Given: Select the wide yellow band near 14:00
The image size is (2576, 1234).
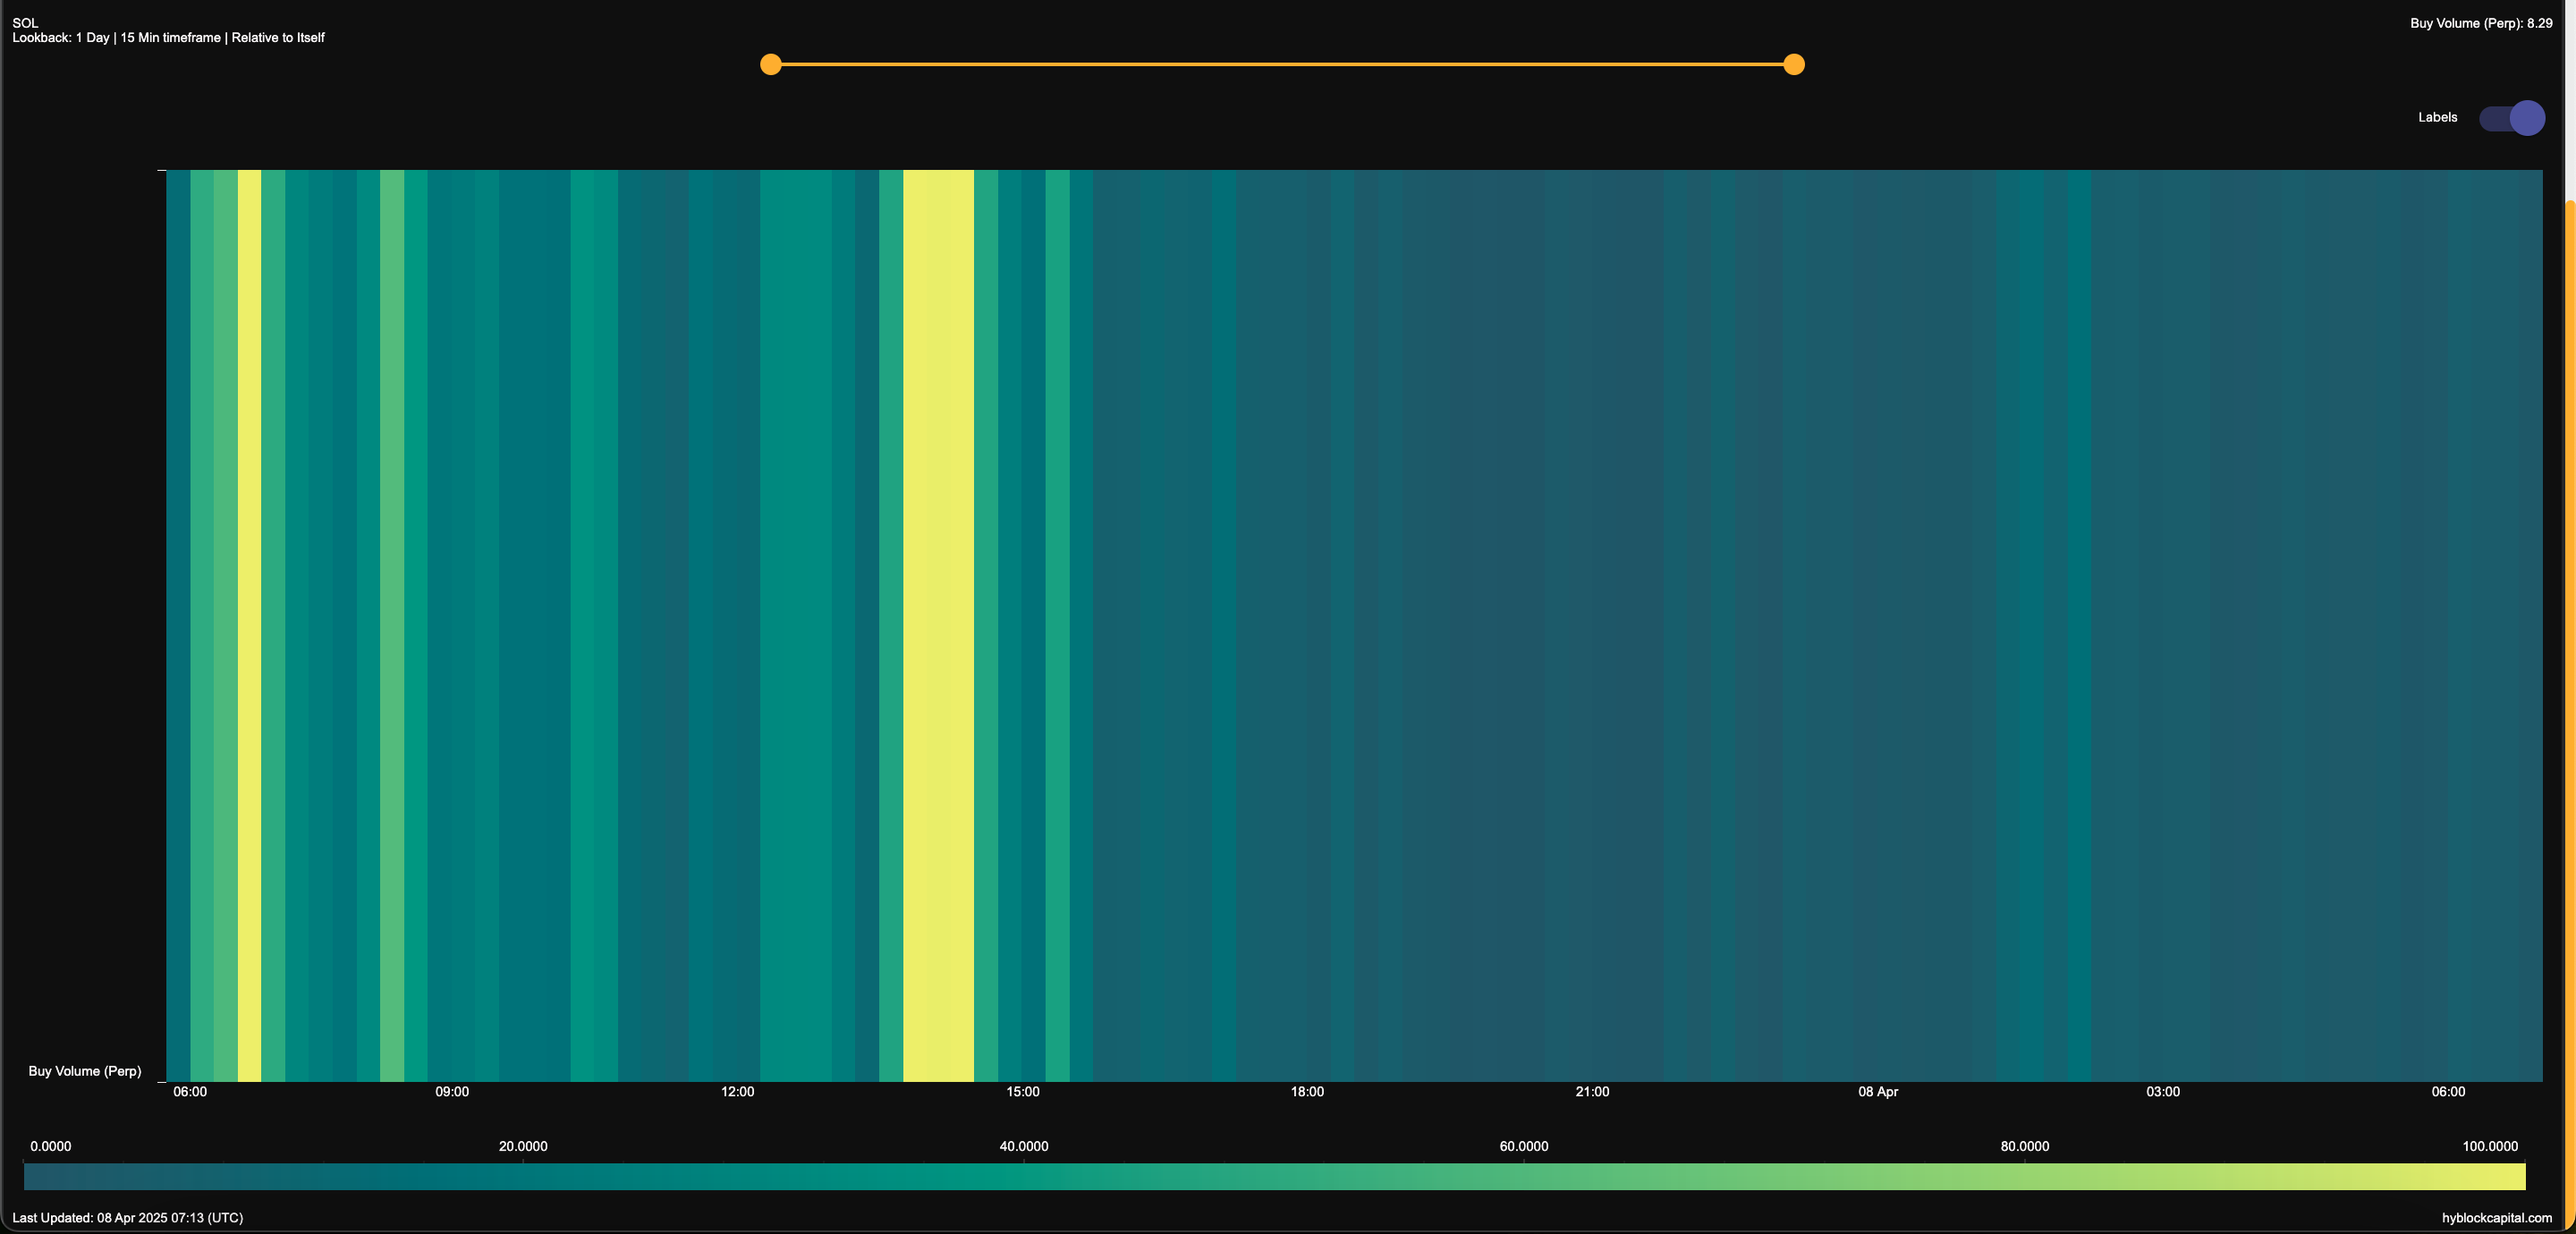Looking at the screenshot, I should (938, 625).
